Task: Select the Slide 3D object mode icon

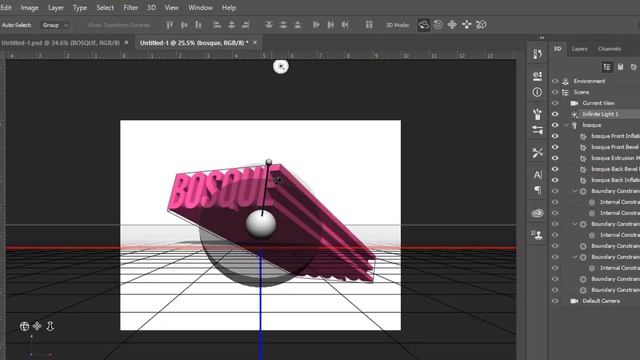Action: coord(467,25)
